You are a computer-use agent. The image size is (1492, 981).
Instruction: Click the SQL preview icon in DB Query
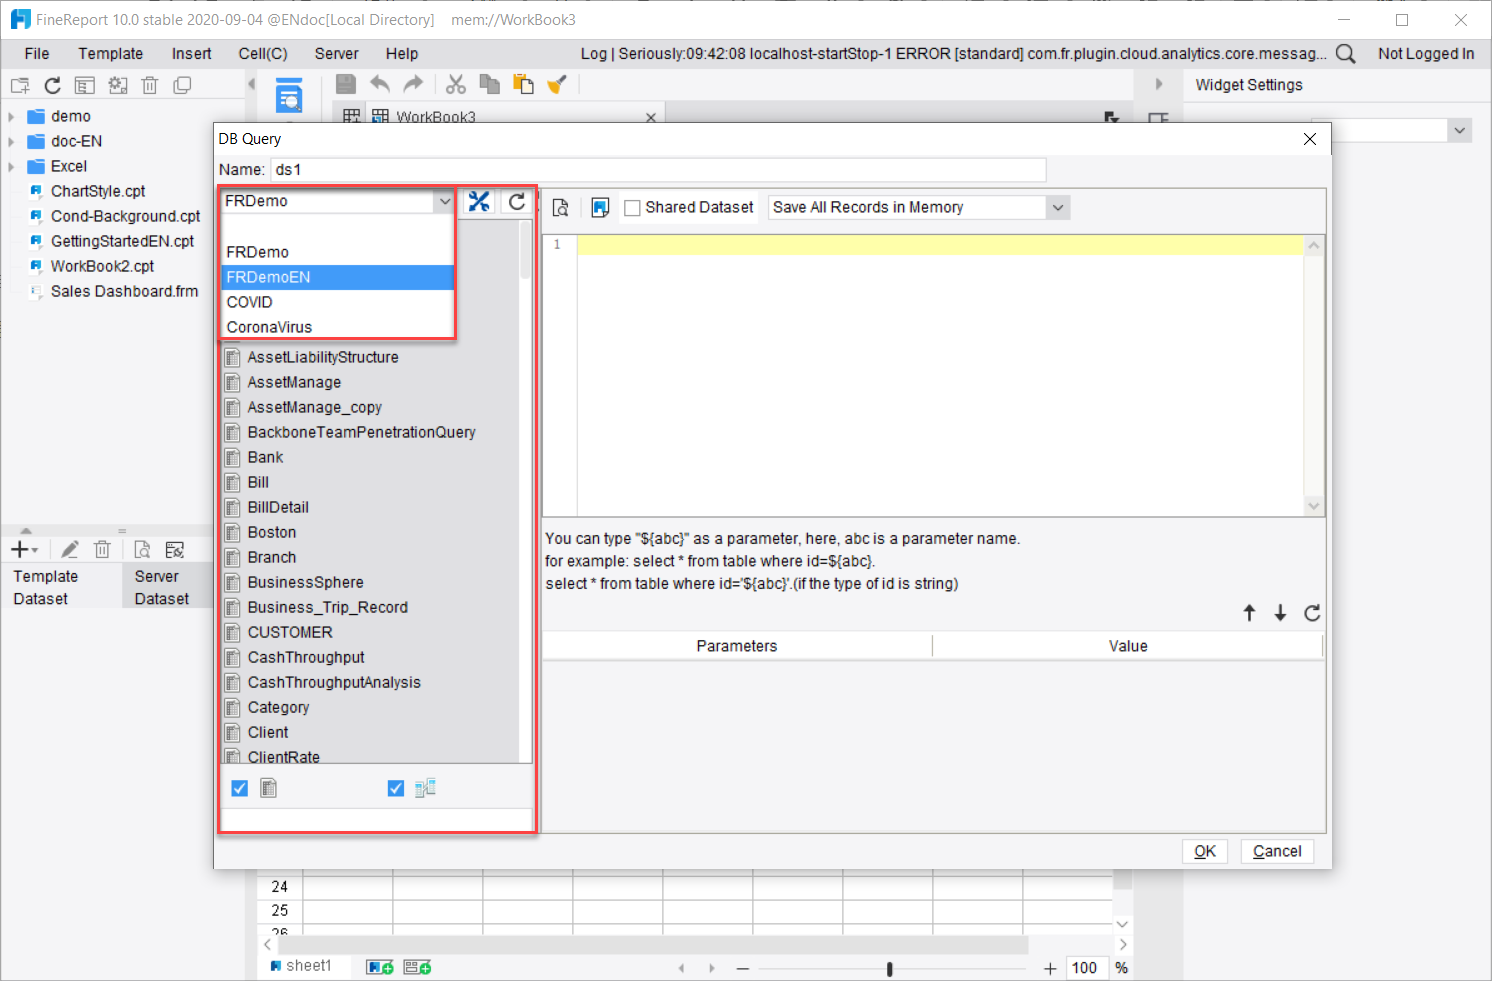tap(561, 207)
